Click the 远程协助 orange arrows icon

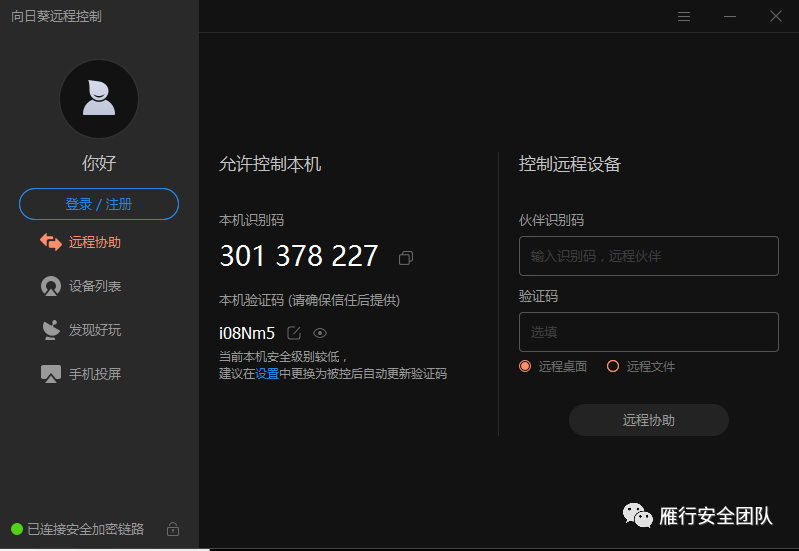coord(51,242)
